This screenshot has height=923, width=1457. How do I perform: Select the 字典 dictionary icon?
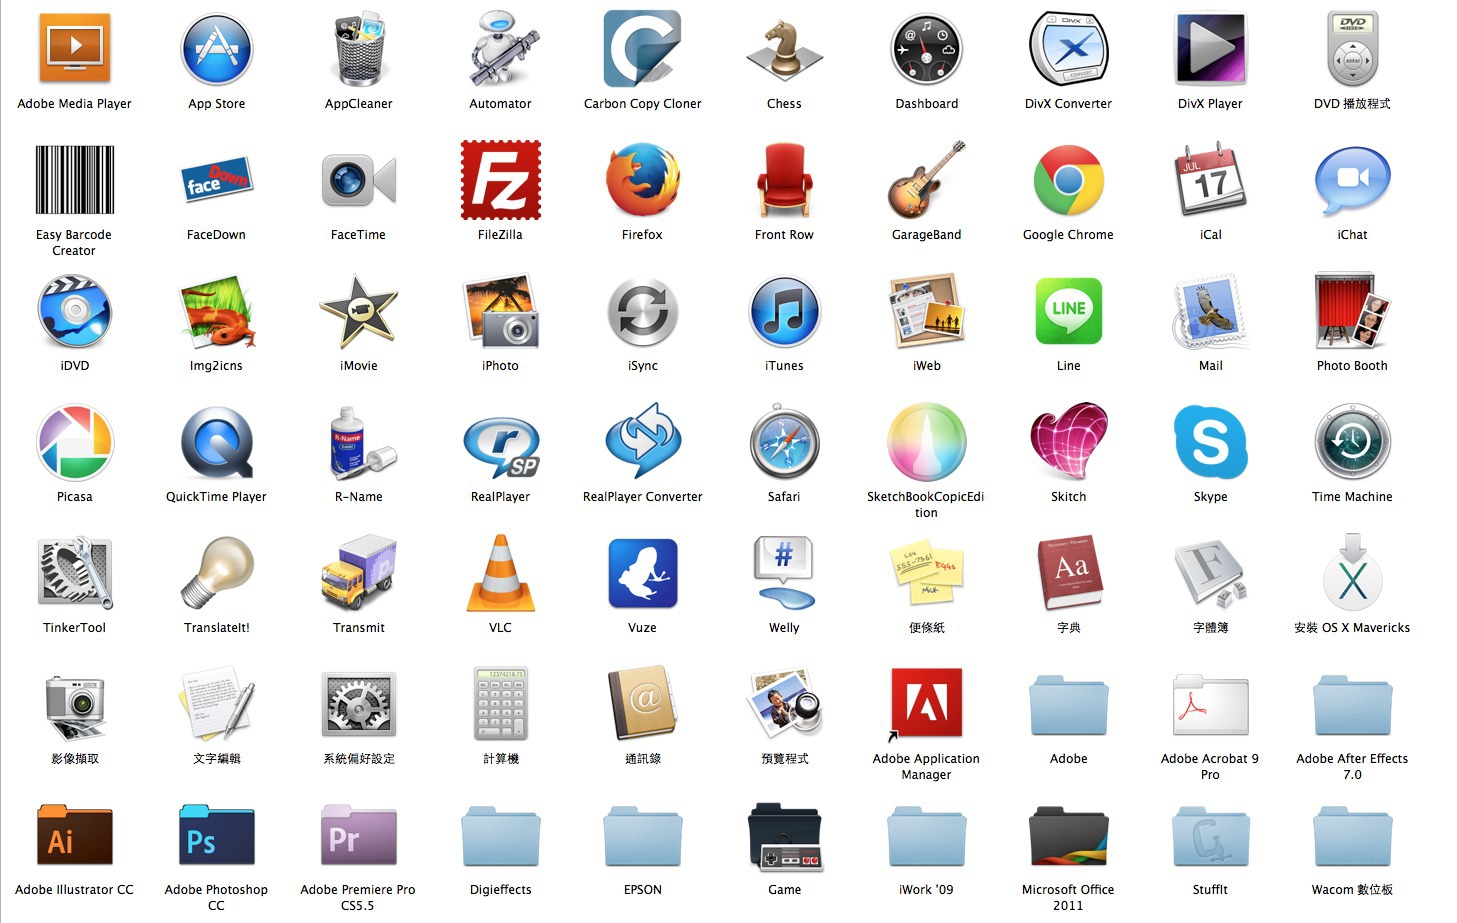coord(1069,573)
